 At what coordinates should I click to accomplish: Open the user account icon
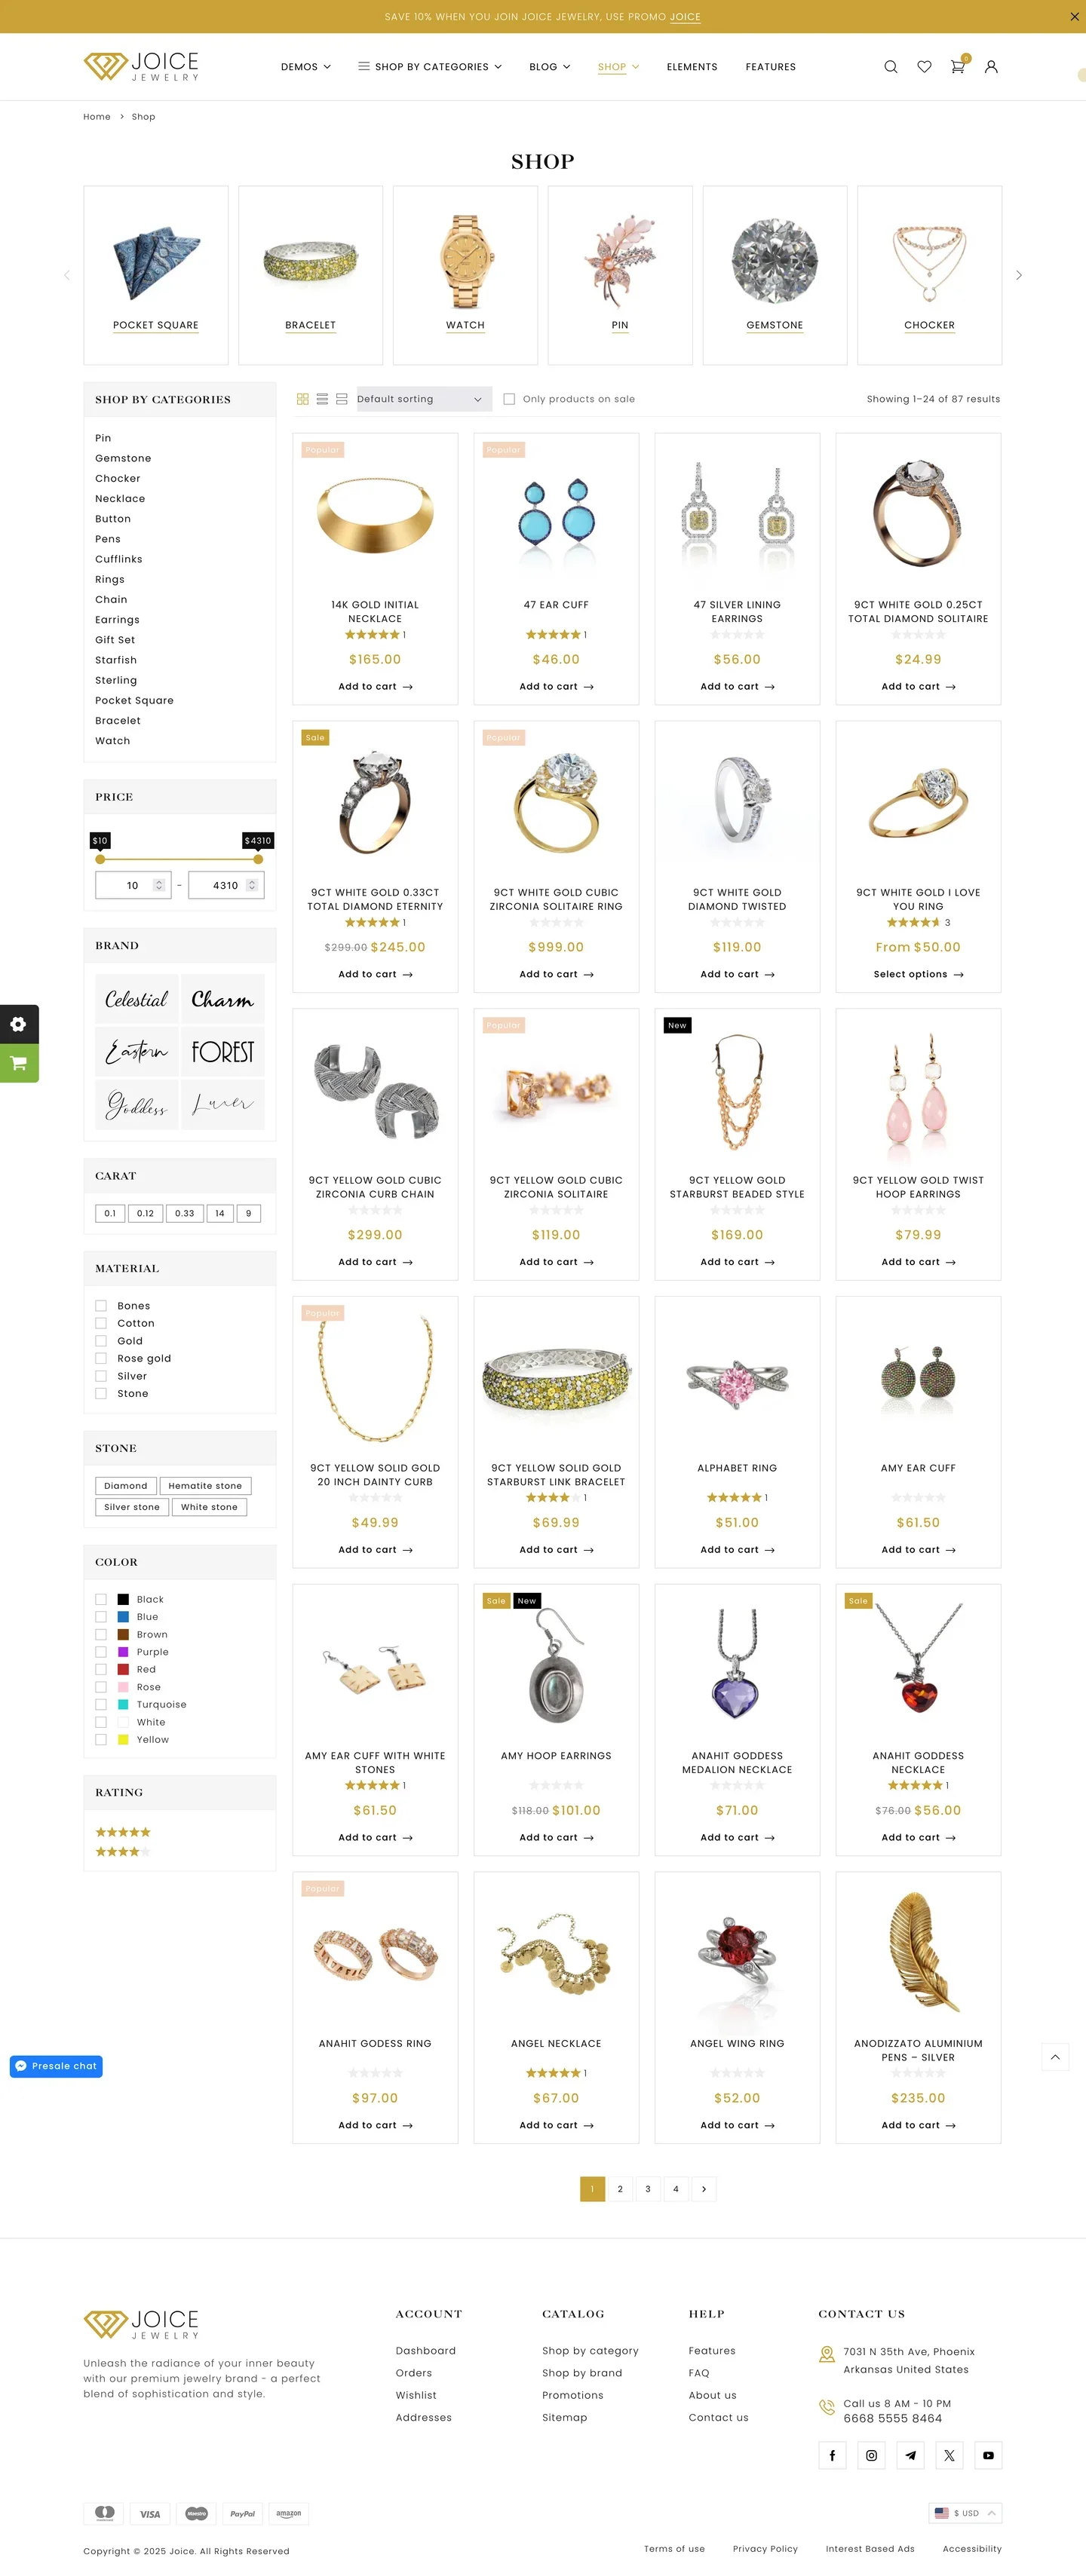click(x=991, y=67)
